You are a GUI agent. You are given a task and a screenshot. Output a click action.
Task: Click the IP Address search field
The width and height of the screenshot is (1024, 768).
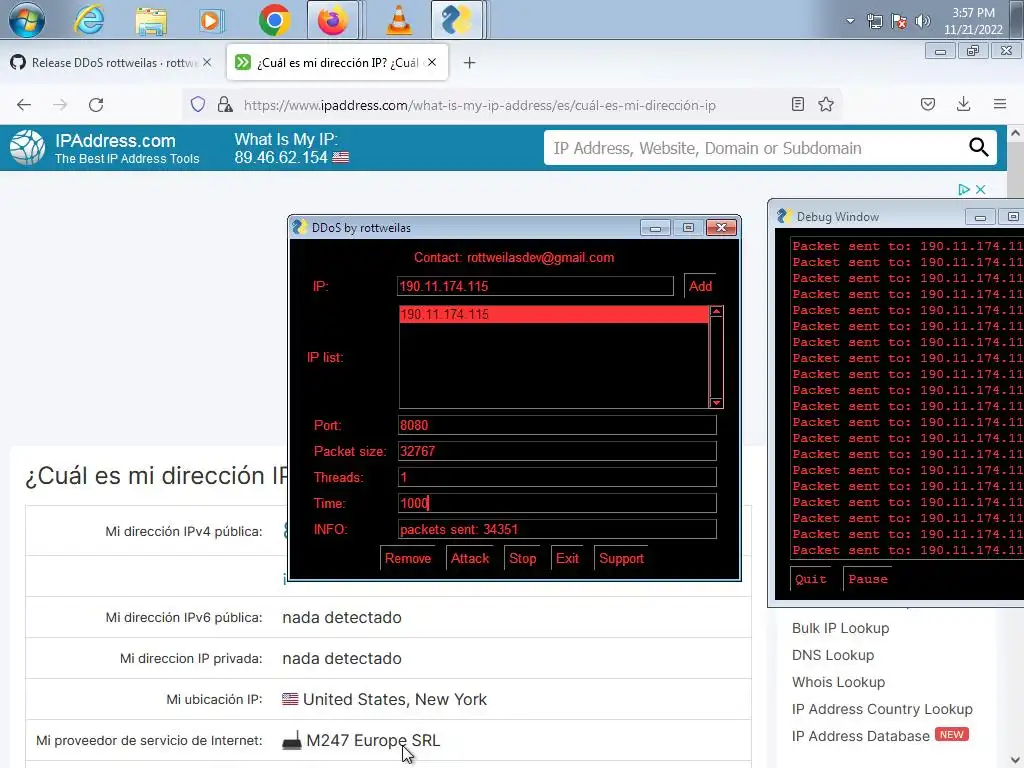click(x=754, y=148)
